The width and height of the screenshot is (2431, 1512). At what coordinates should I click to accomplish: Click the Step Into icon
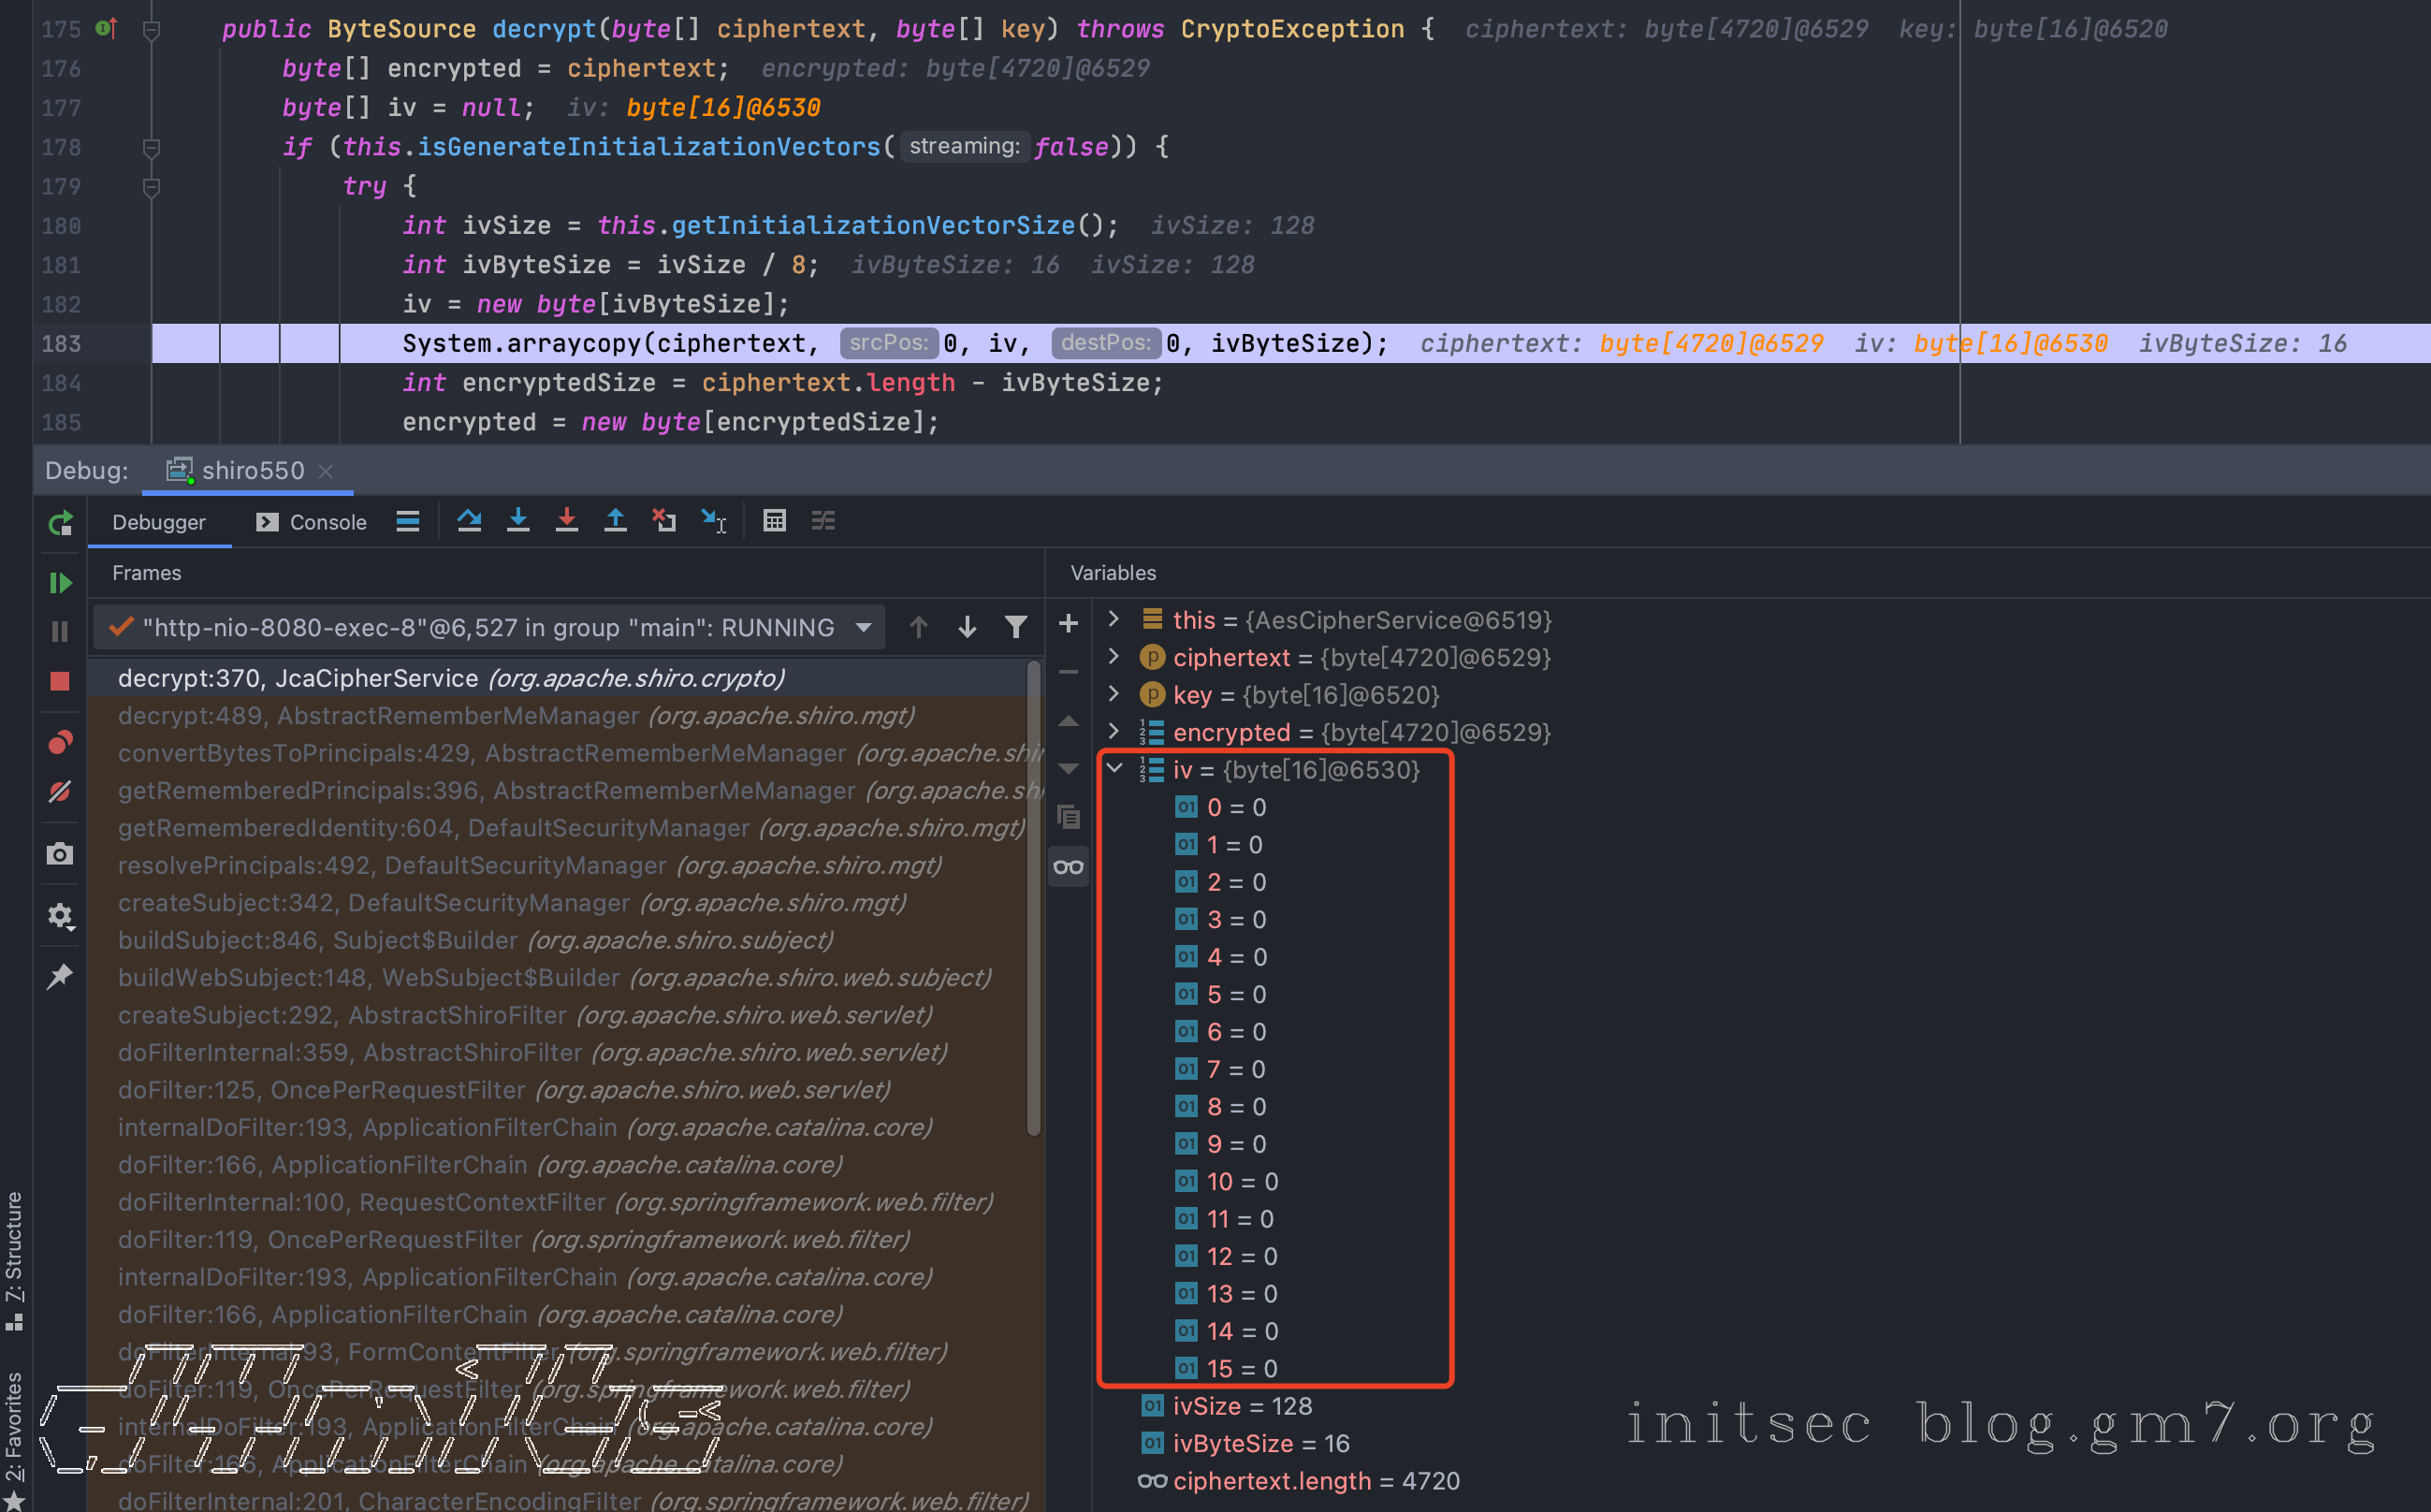pos(518,521)
